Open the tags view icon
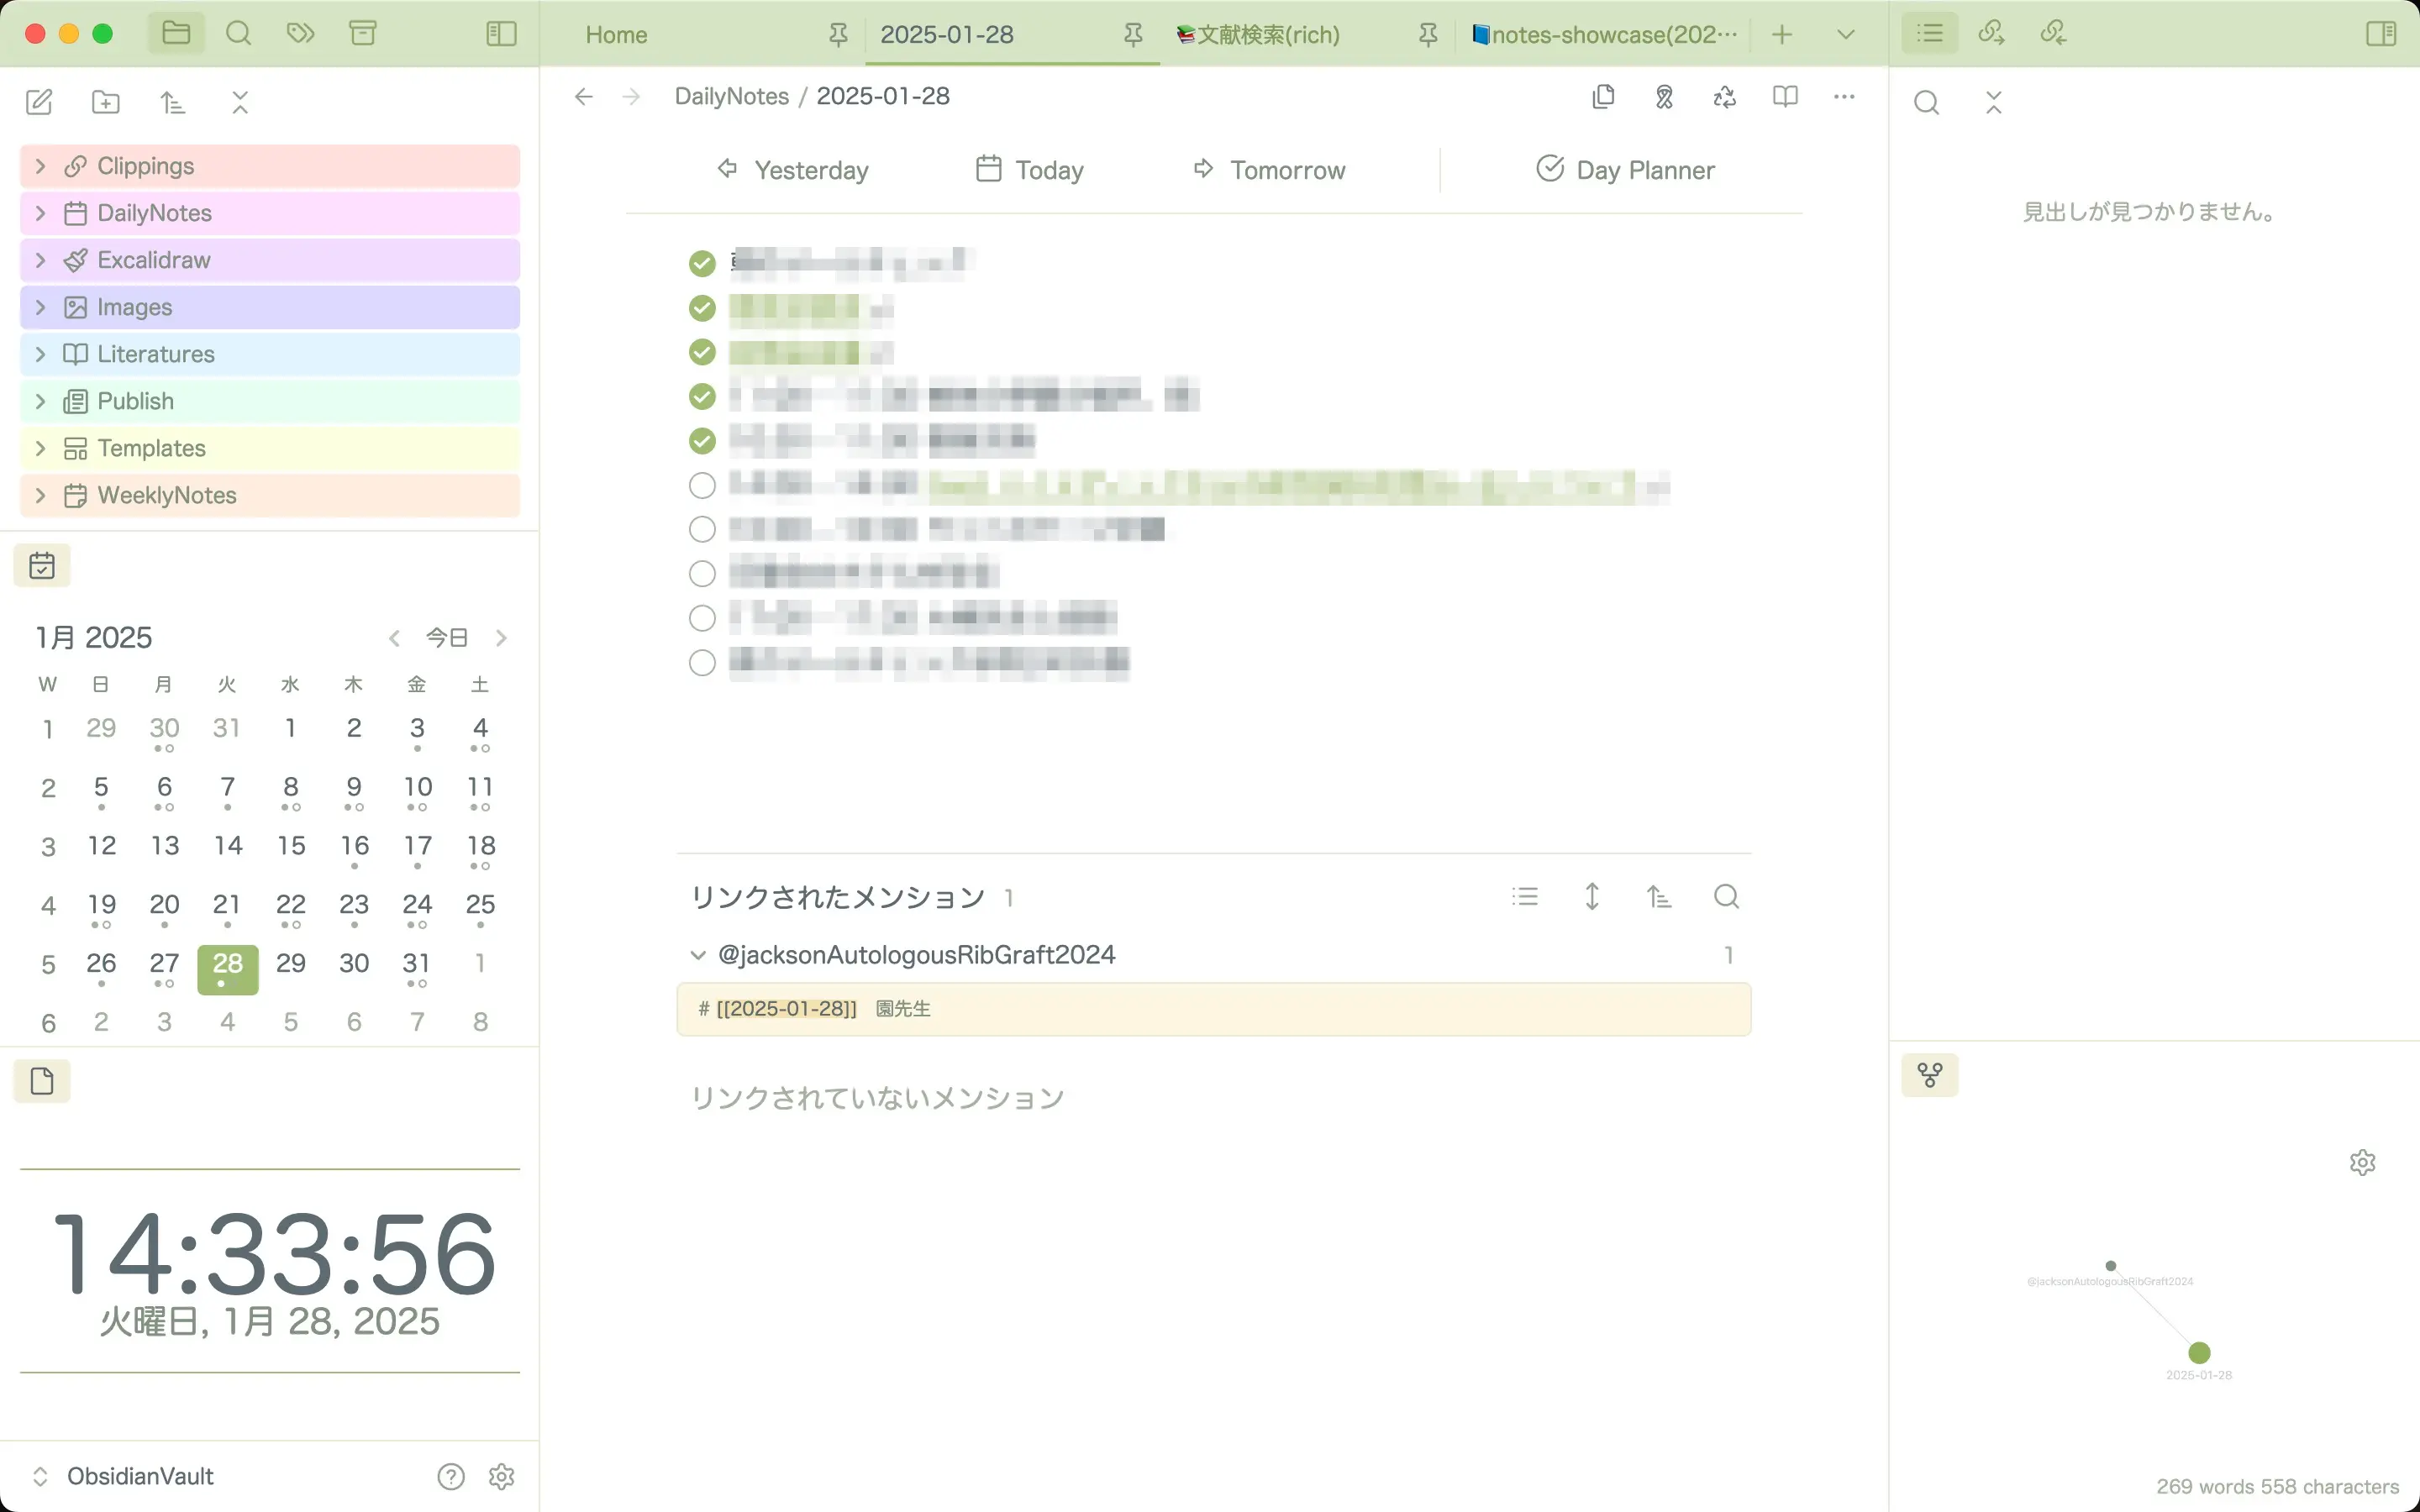2420x1512 pixels. click(300, 34)
